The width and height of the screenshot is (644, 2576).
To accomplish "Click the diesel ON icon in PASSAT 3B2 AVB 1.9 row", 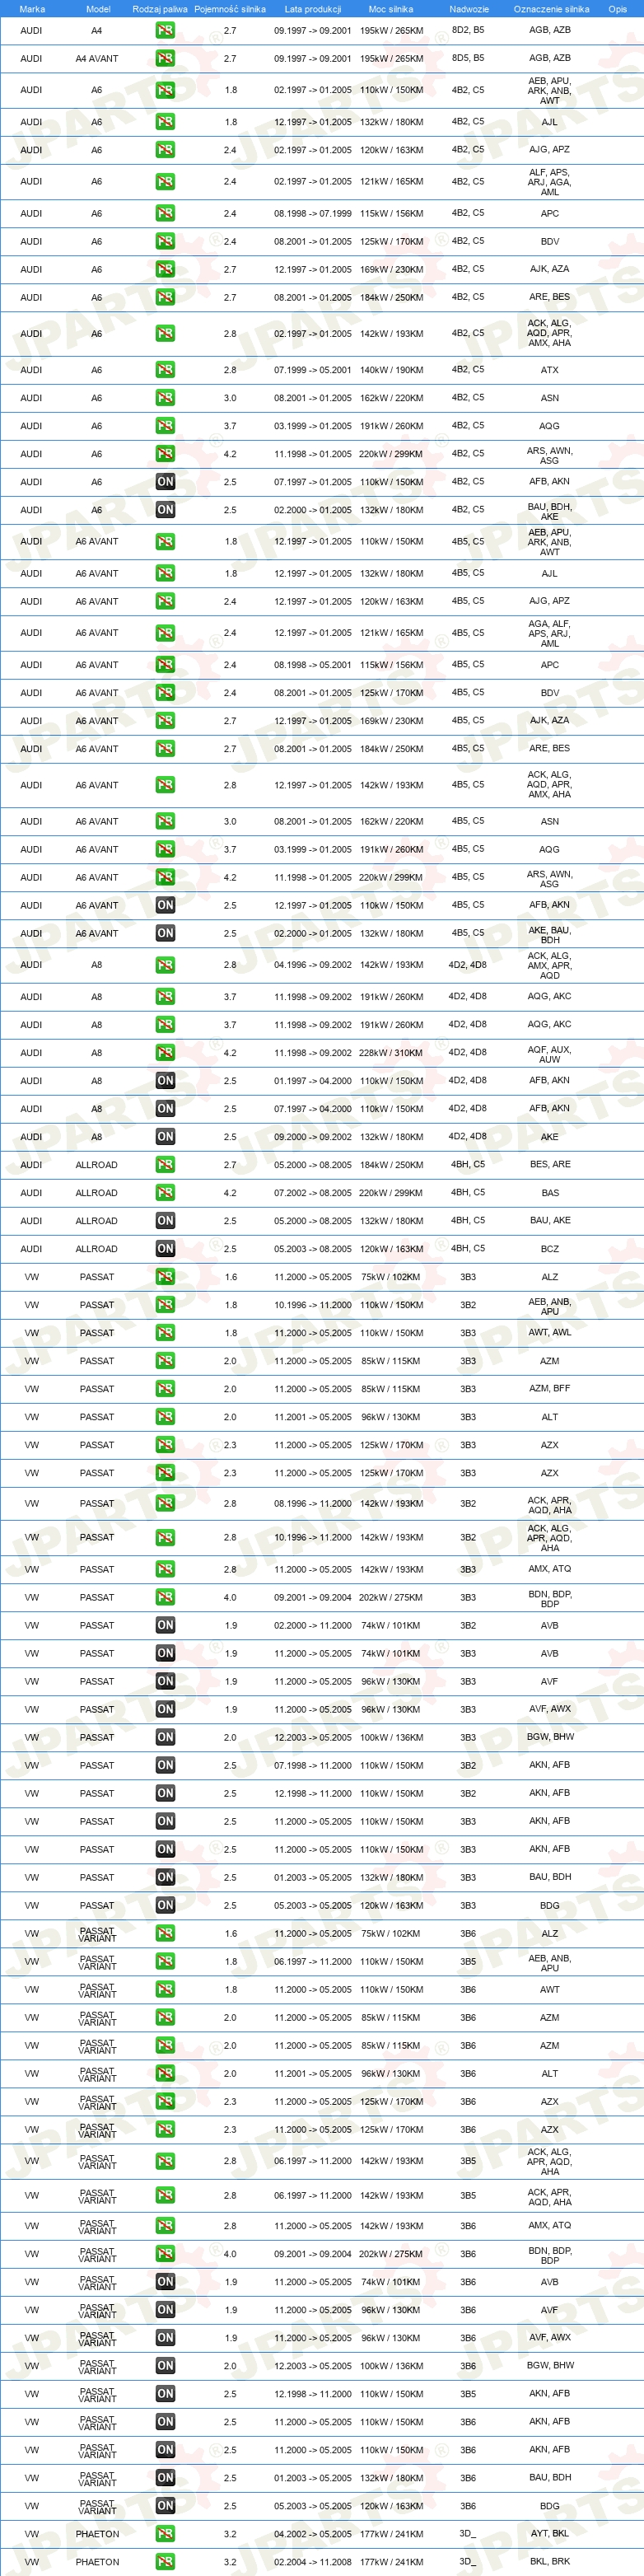I will coord(165,1626).
